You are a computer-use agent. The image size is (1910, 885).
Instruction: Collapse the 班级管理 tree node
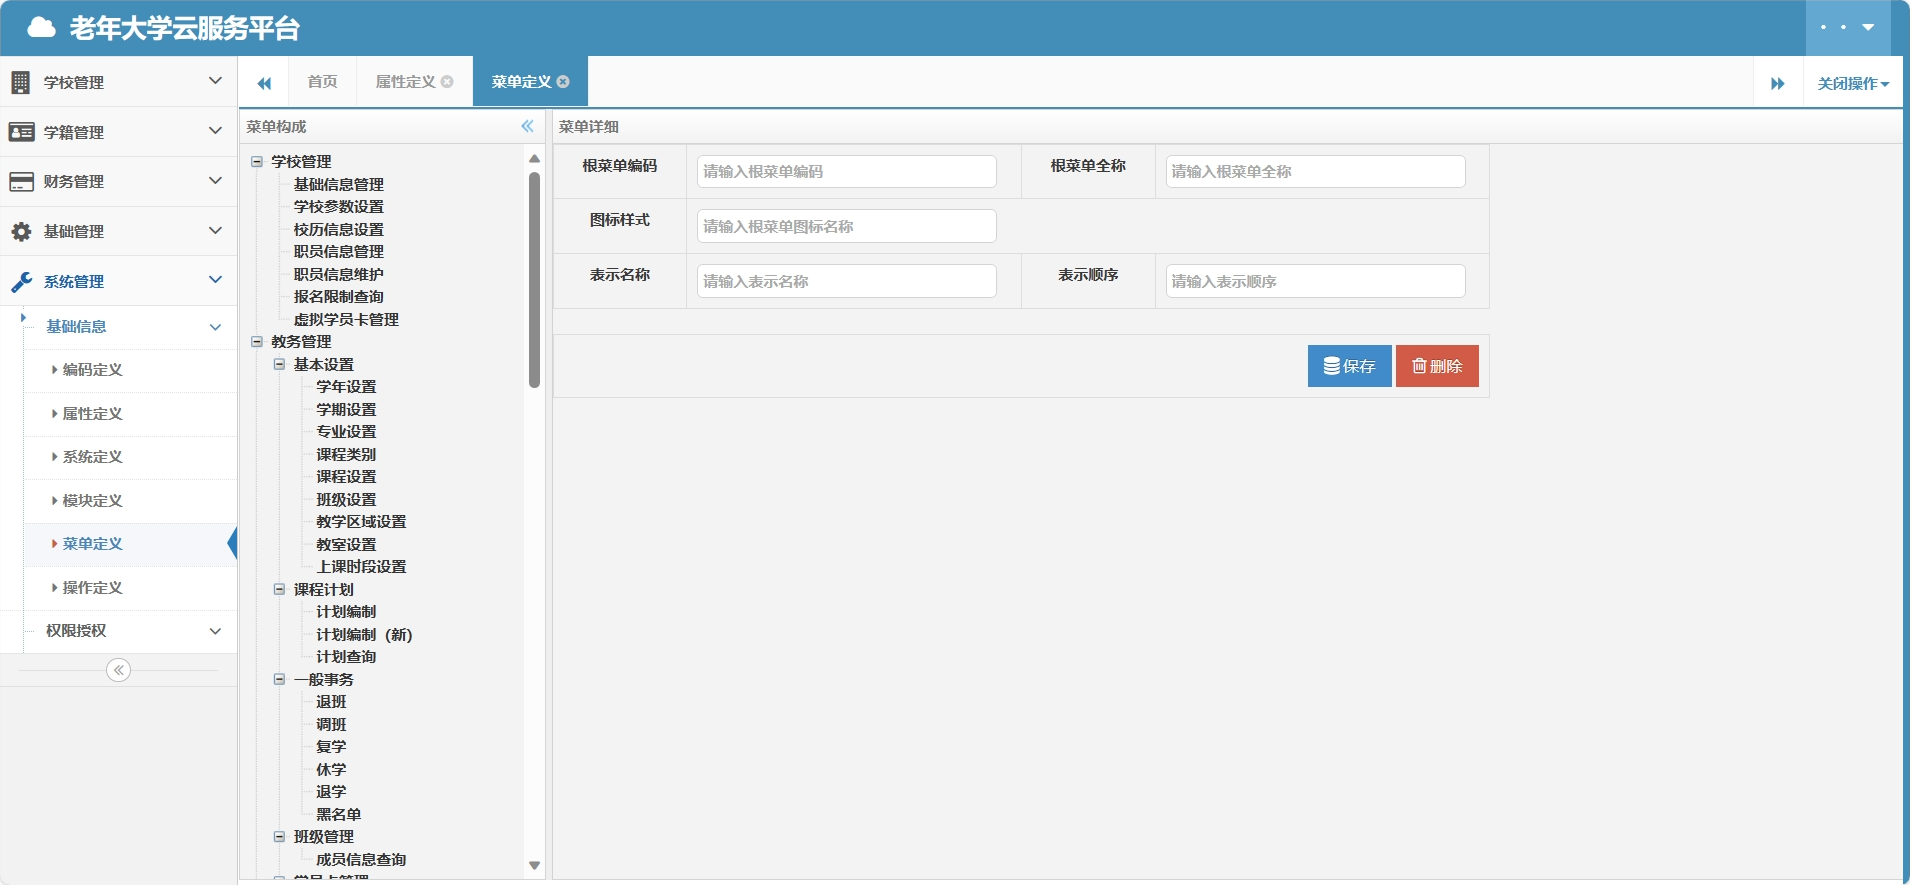pos(280,836)
